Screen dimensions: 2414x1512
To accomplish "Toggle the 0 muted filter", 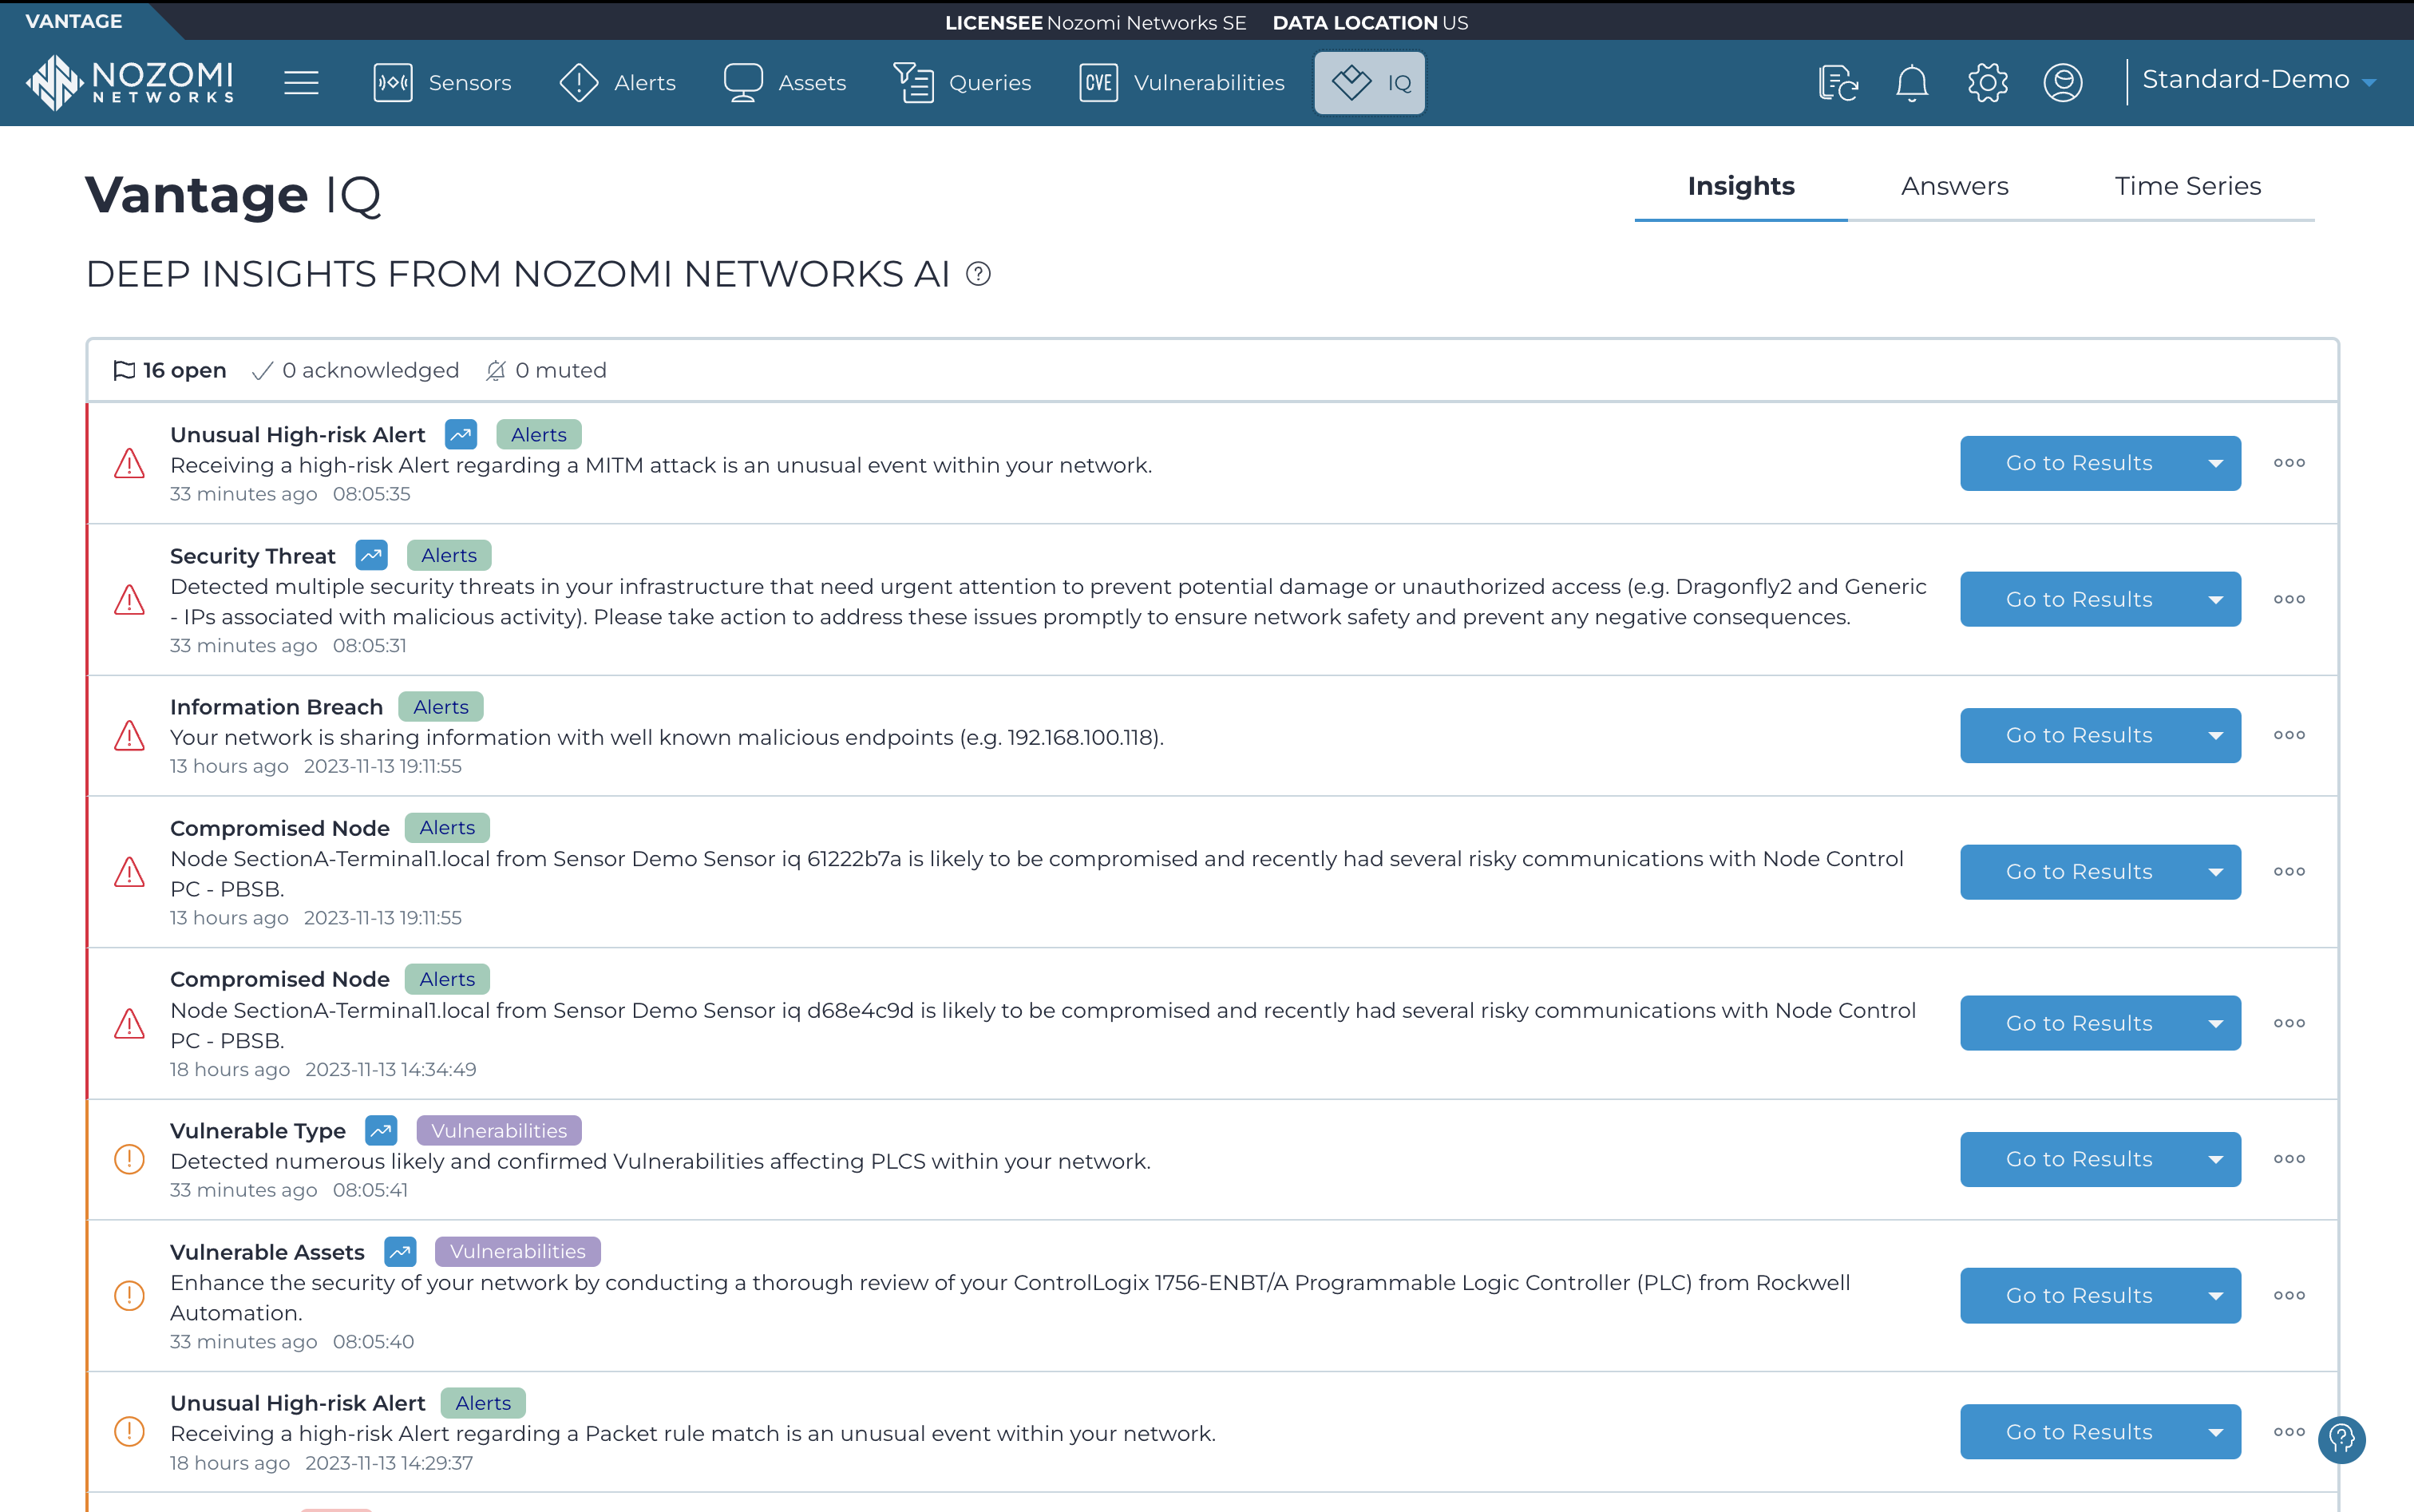I will point(545,370).
